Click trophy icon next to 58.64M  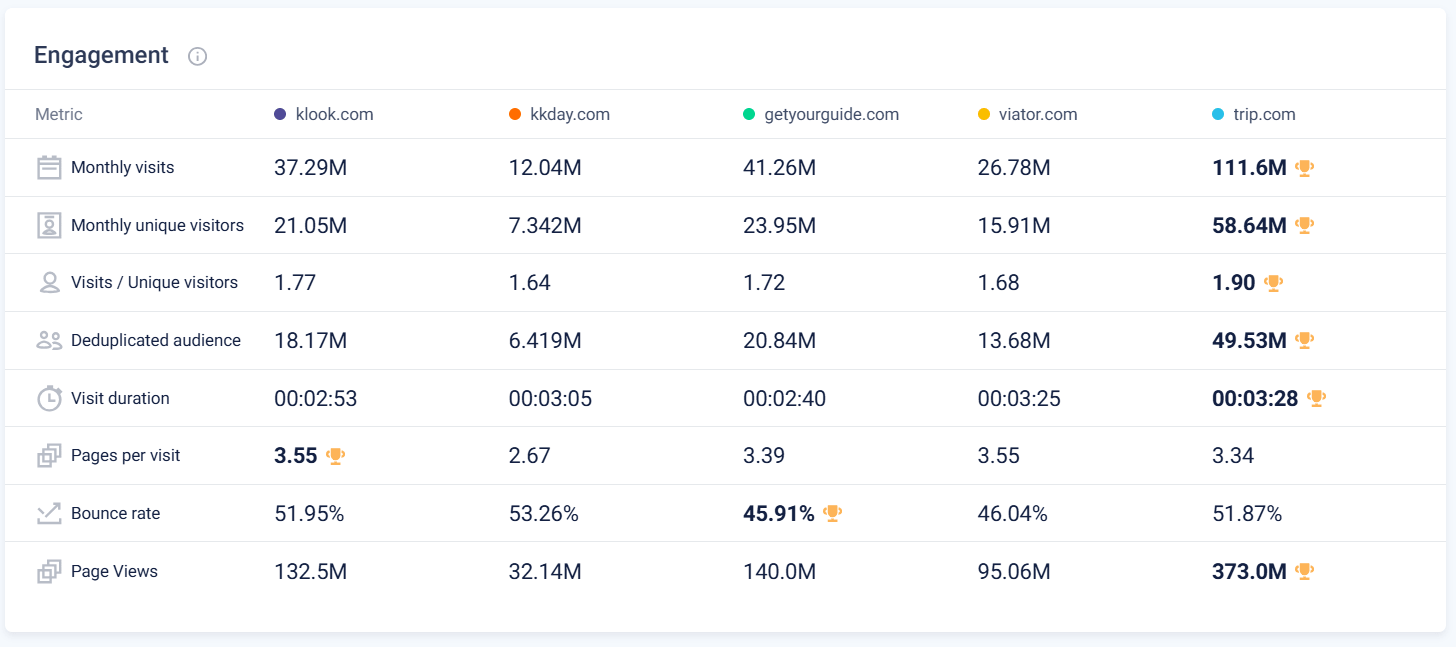pos(1304,225)
